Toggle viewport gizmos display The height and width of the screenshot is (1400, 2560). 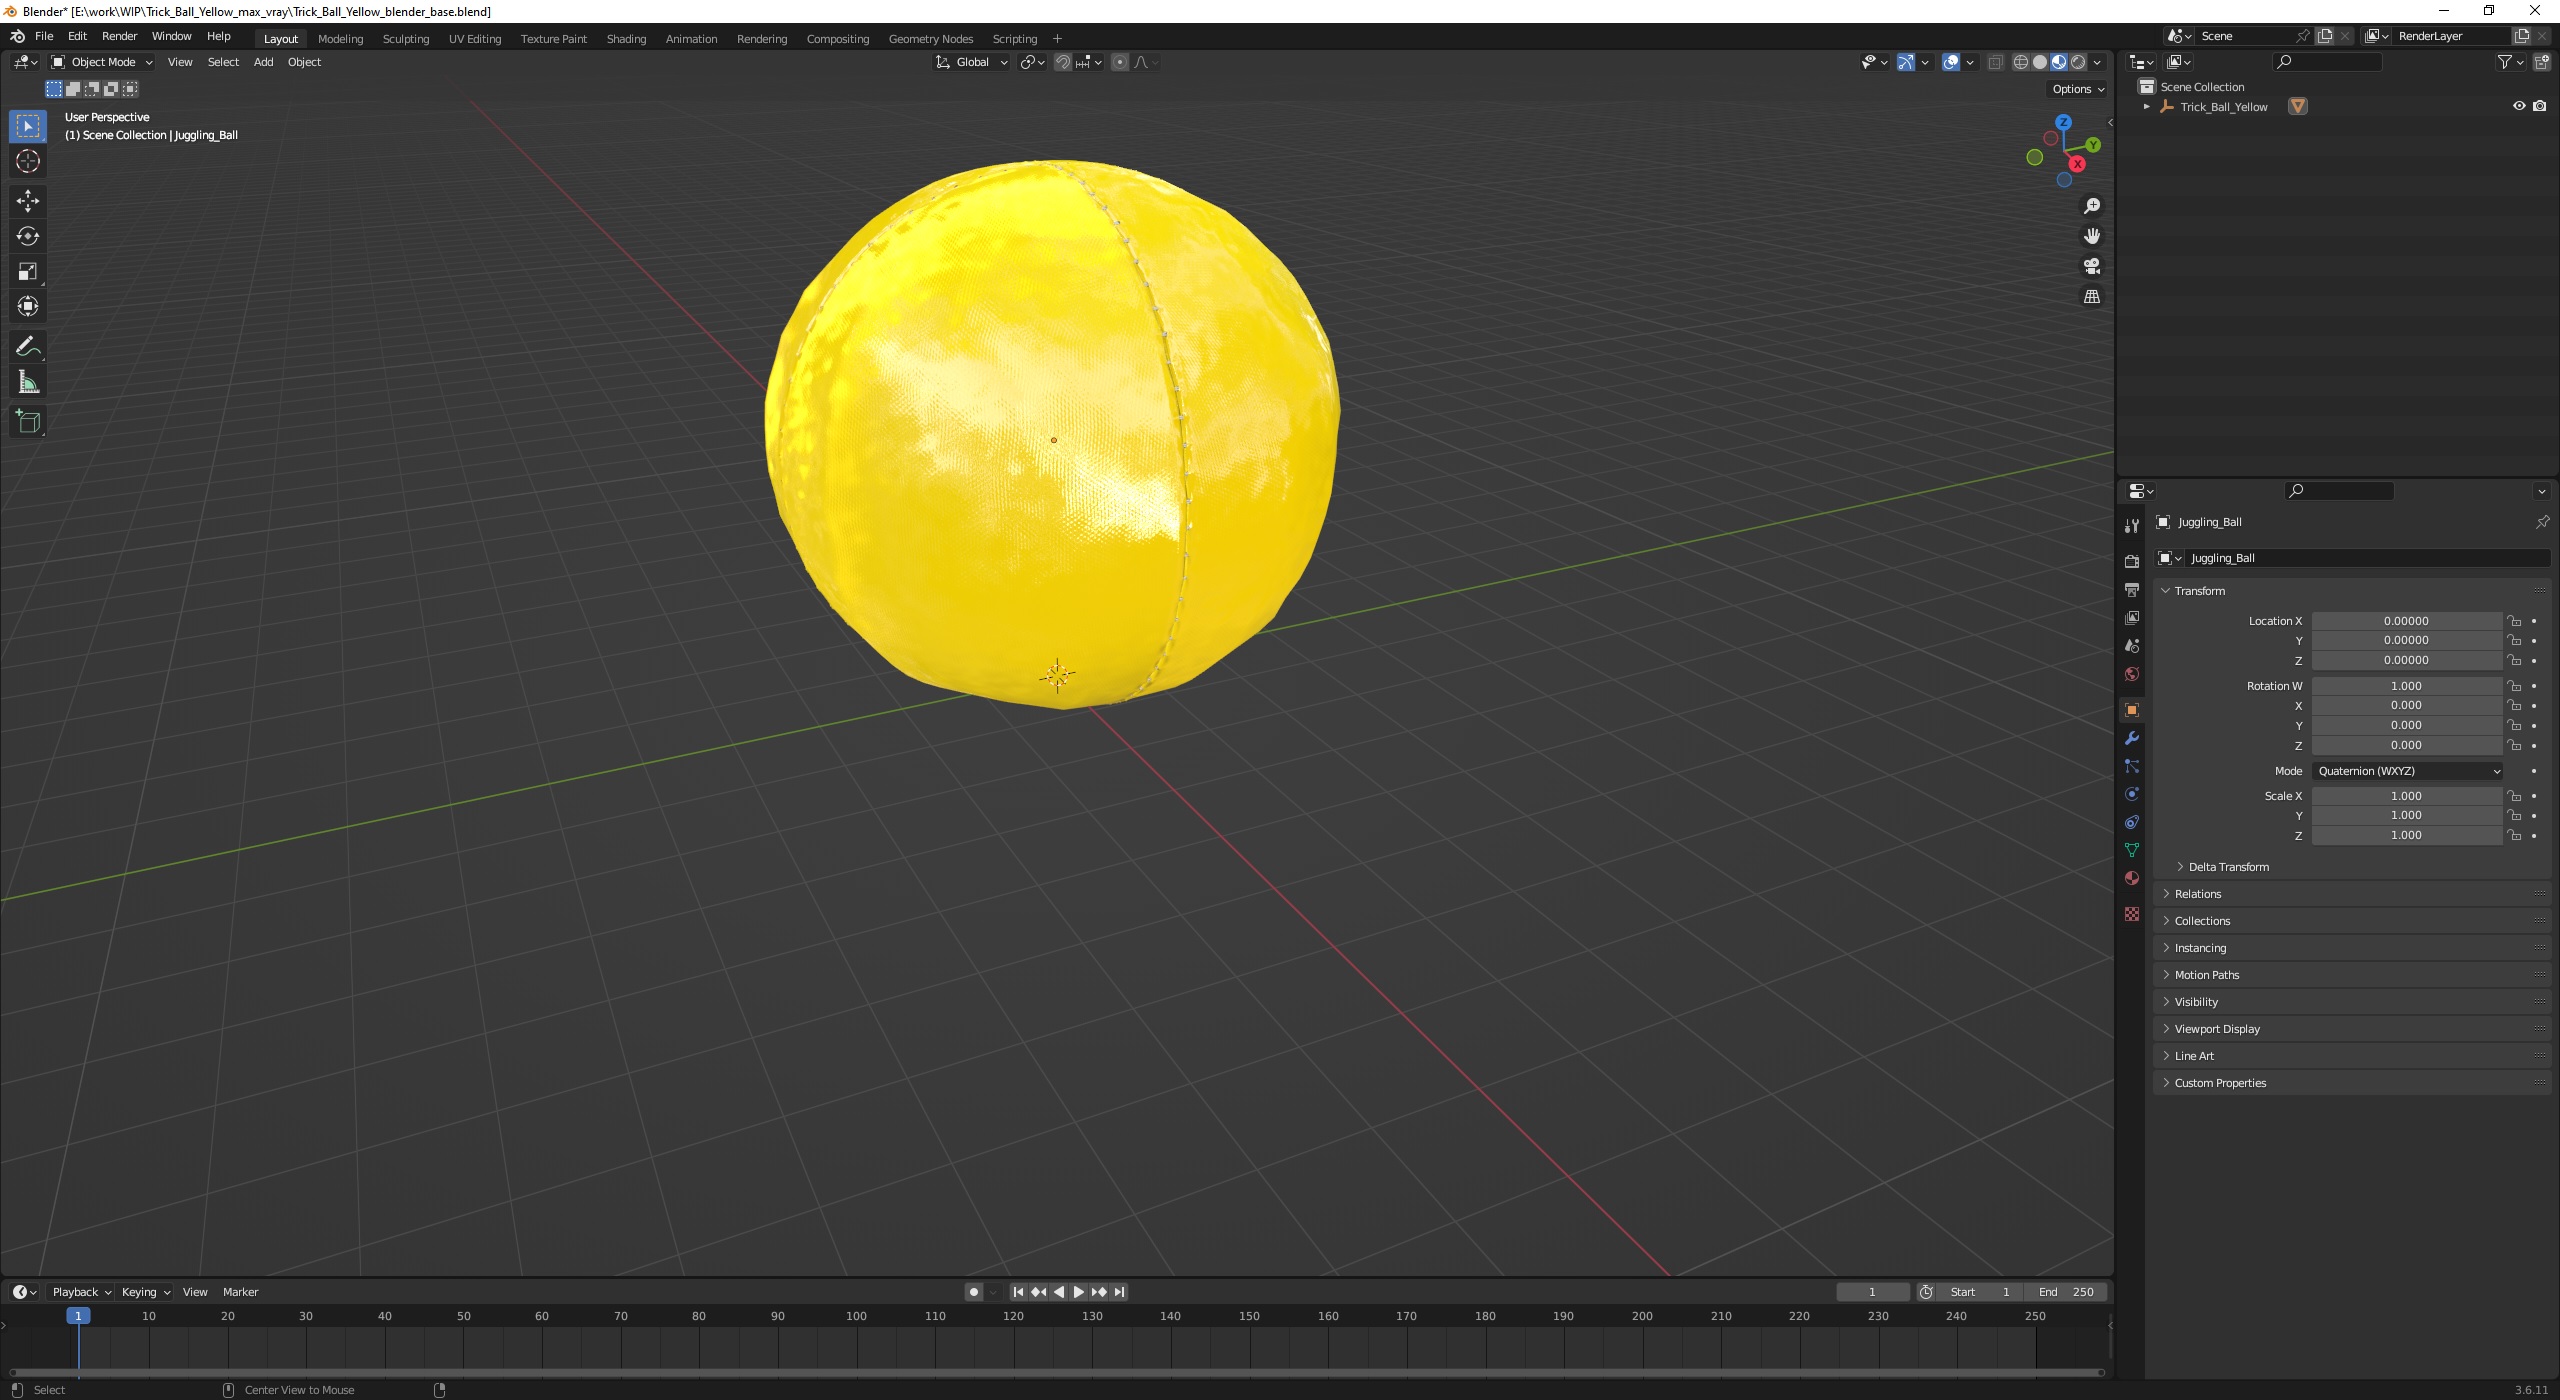(x=1906, y=62)
